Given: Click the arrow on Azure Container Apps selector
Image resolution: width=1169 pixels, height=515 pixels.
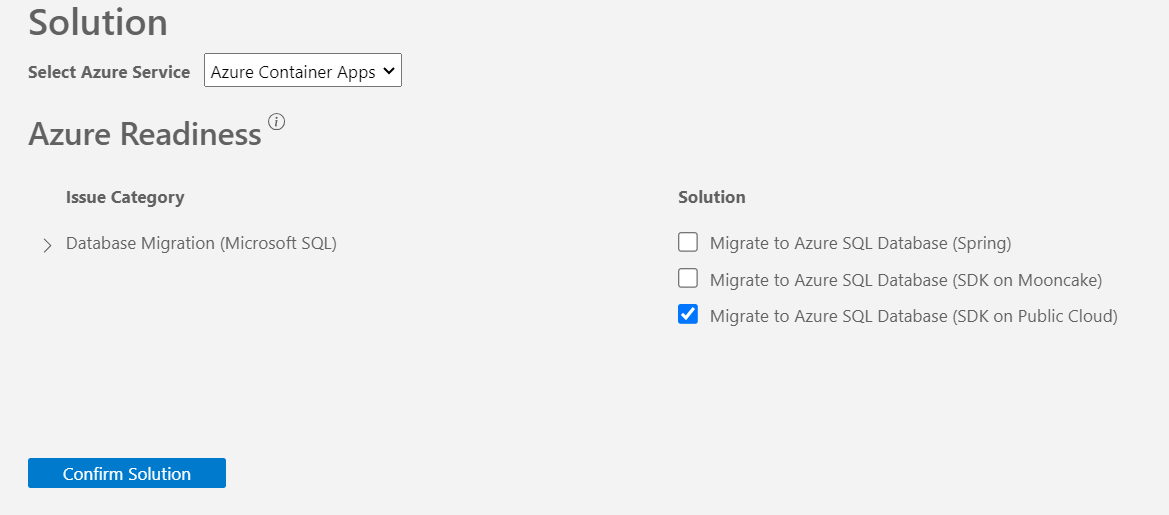Looking at the screenshot, I should [388, 71].
